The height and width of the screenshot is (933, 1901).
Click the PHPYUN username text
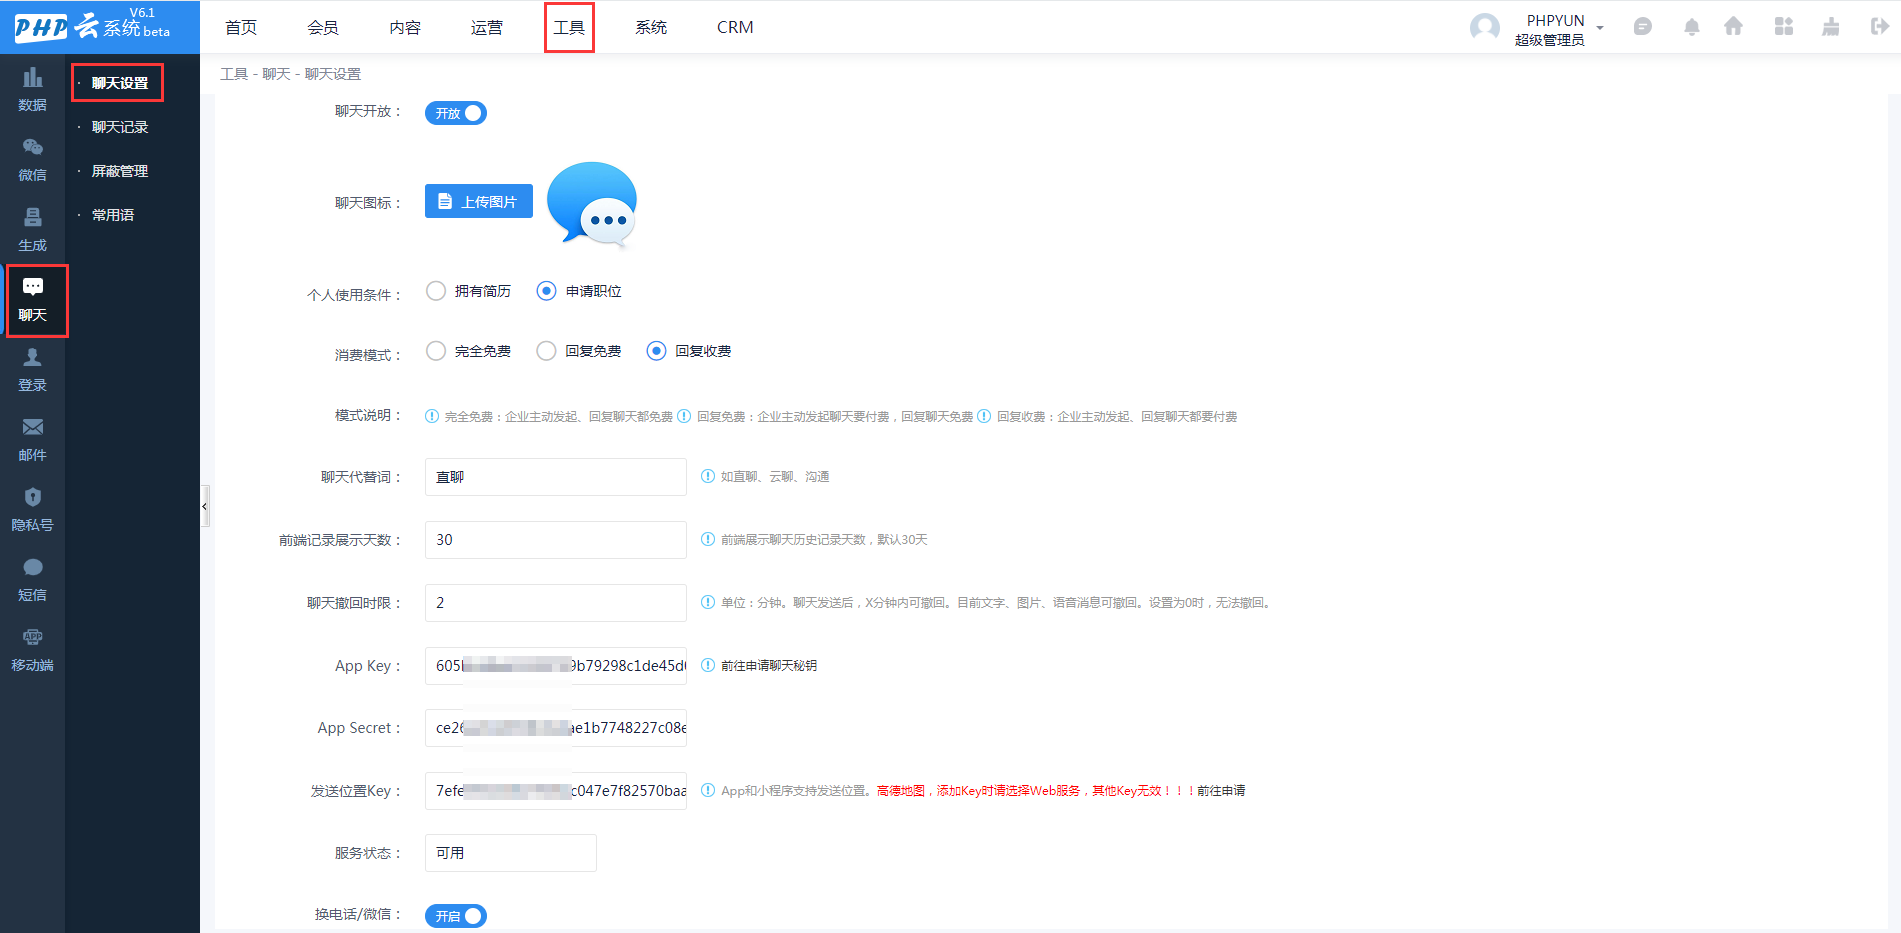click(x=1555, y=20)
